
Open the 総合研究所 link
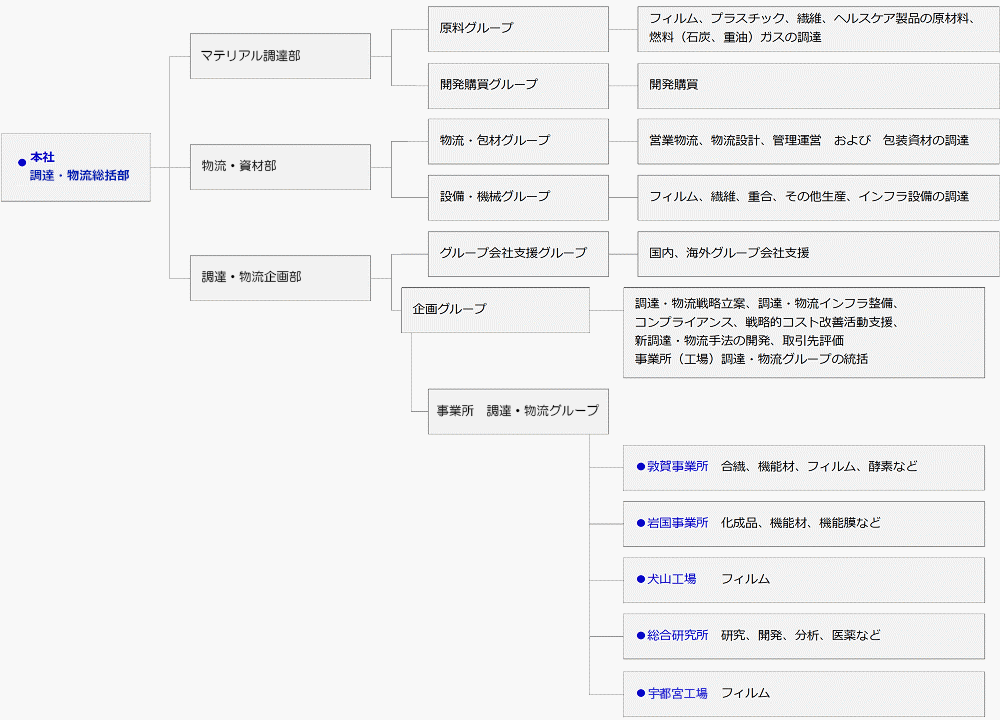[x=677, y=635]
